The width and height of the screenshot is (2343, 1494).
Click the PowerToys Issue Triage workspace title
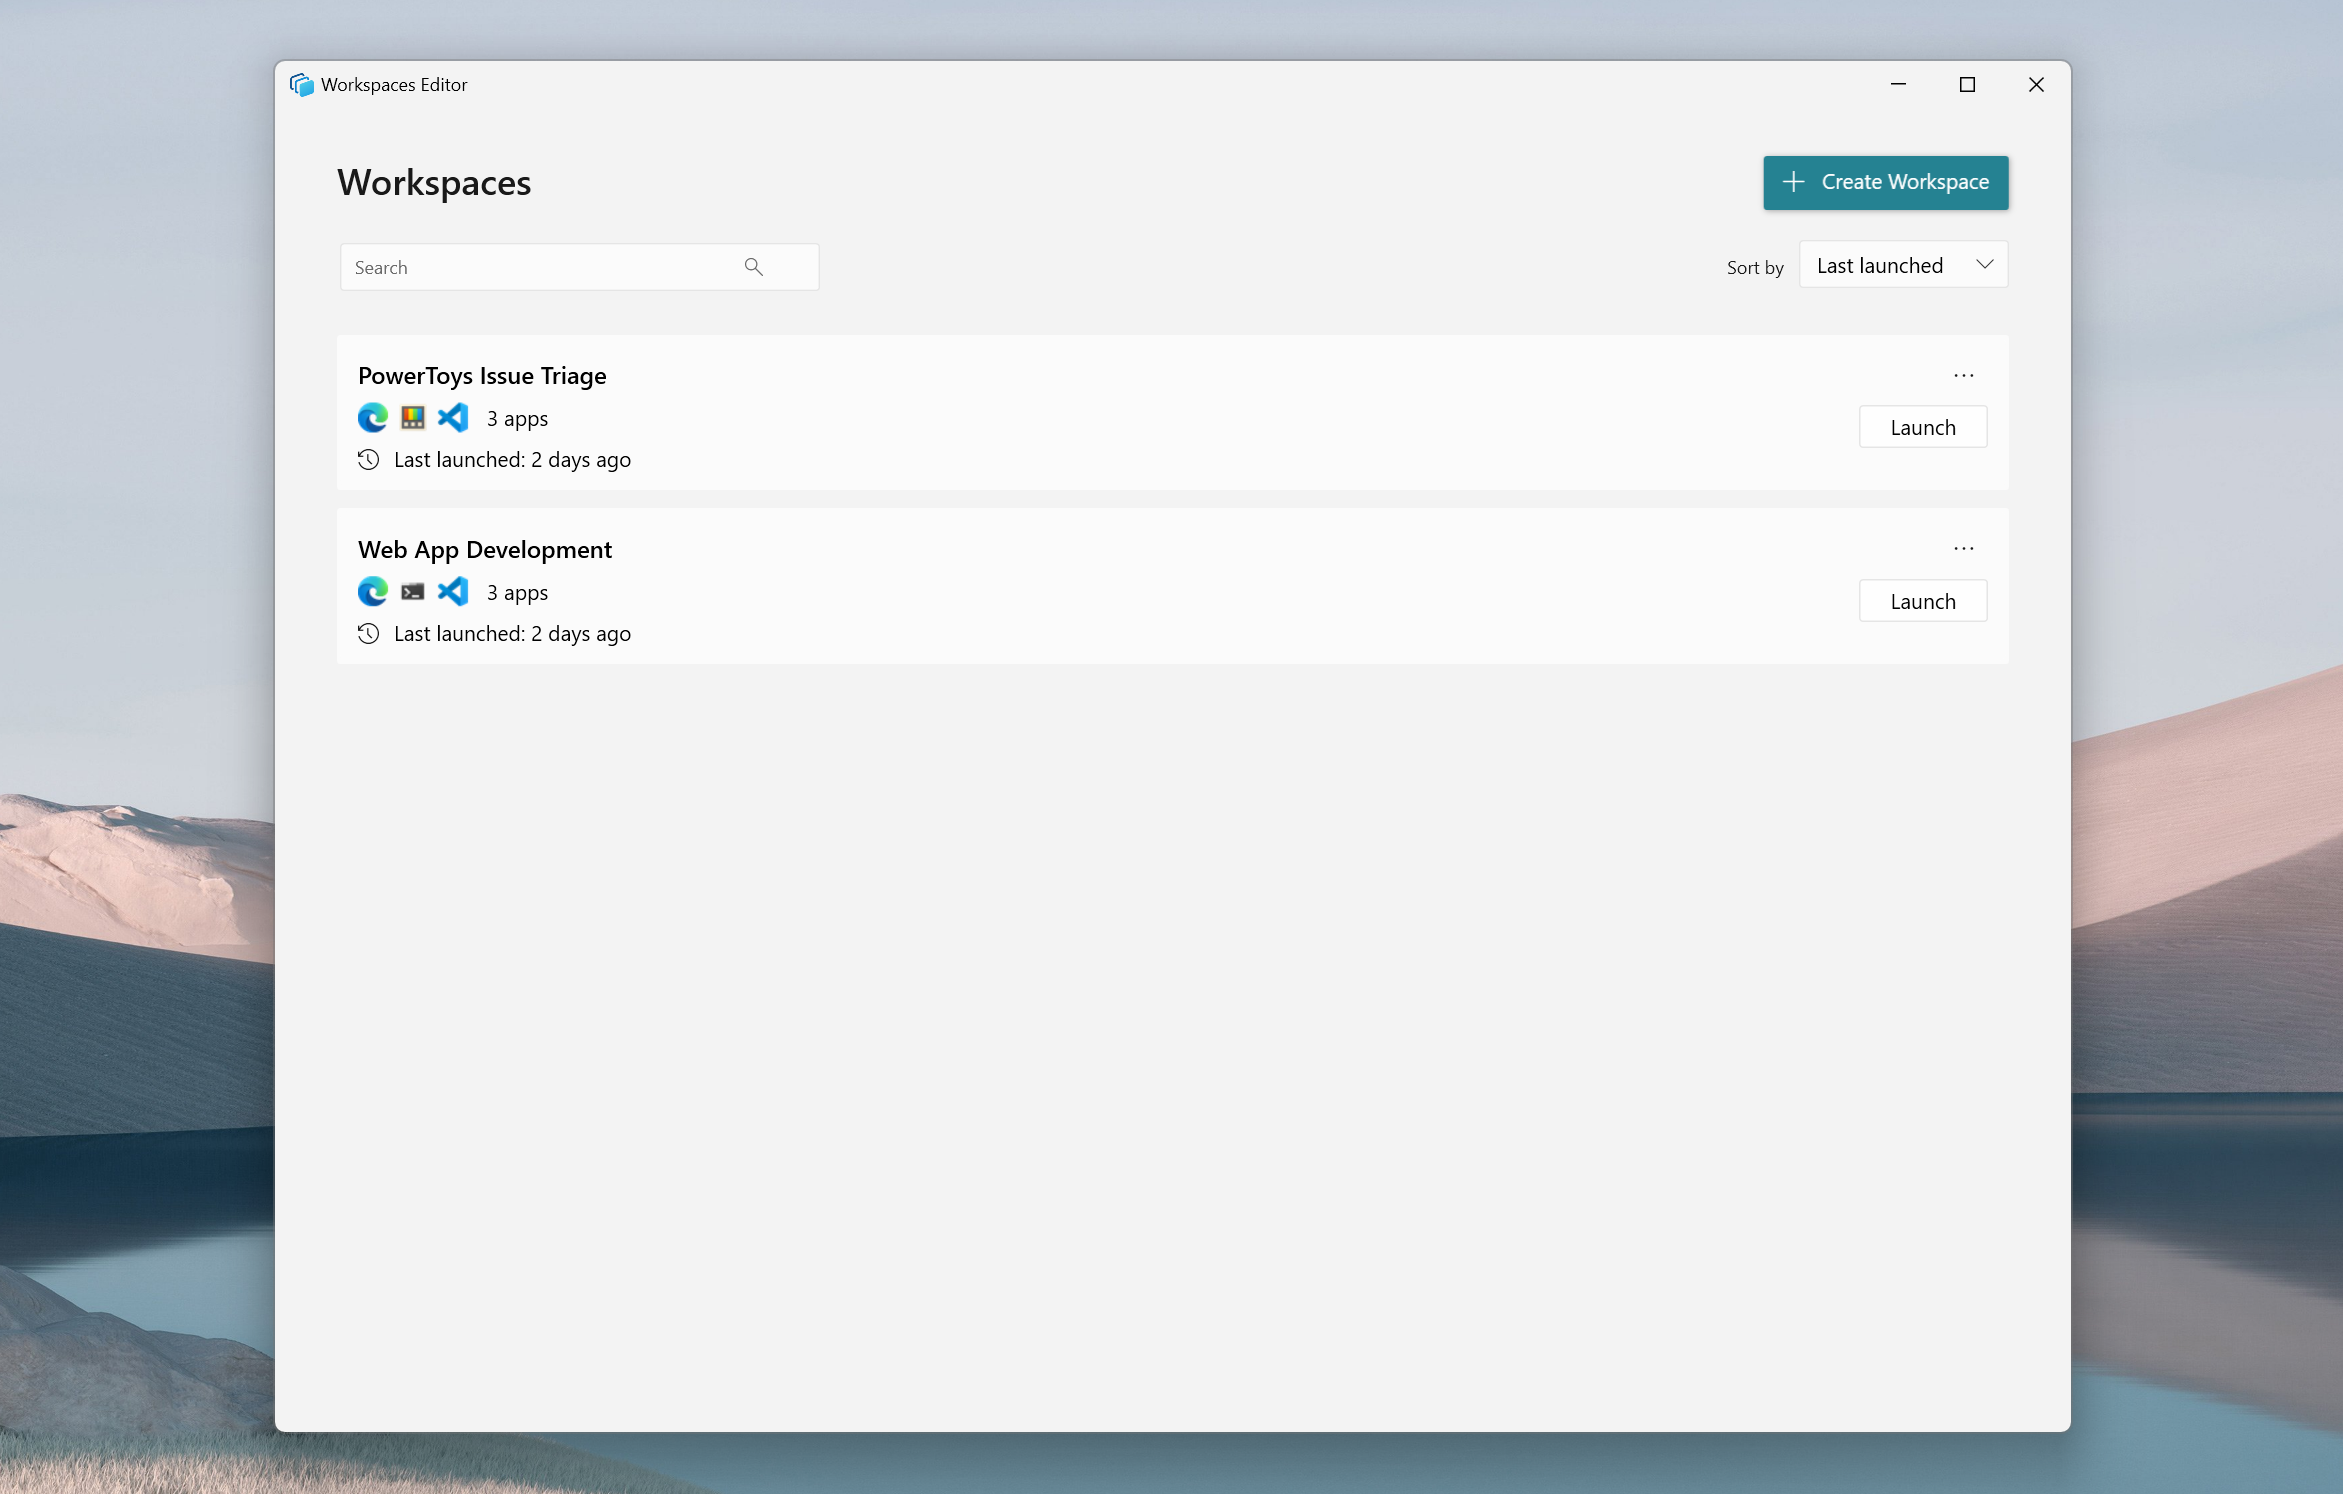(x=482, y=376)
